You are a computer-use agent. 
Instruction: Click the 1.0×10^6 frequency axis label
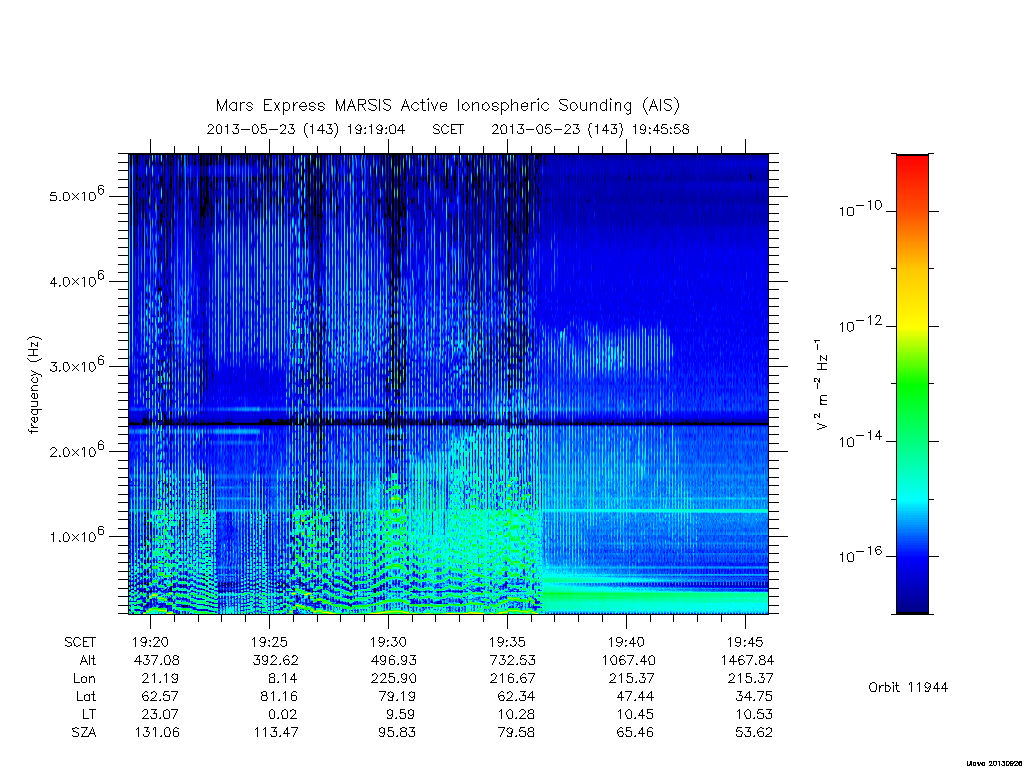(x=77, y=535)
